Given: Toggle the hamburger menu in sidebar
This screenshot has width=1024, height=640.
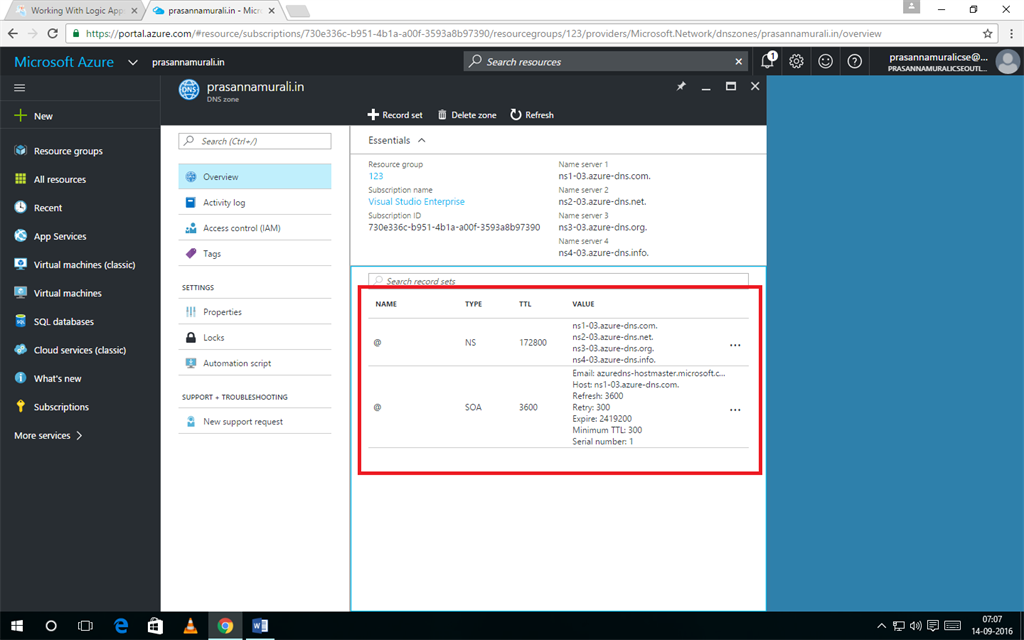Looking at the screenshot, I should click(x=20, y=88).
